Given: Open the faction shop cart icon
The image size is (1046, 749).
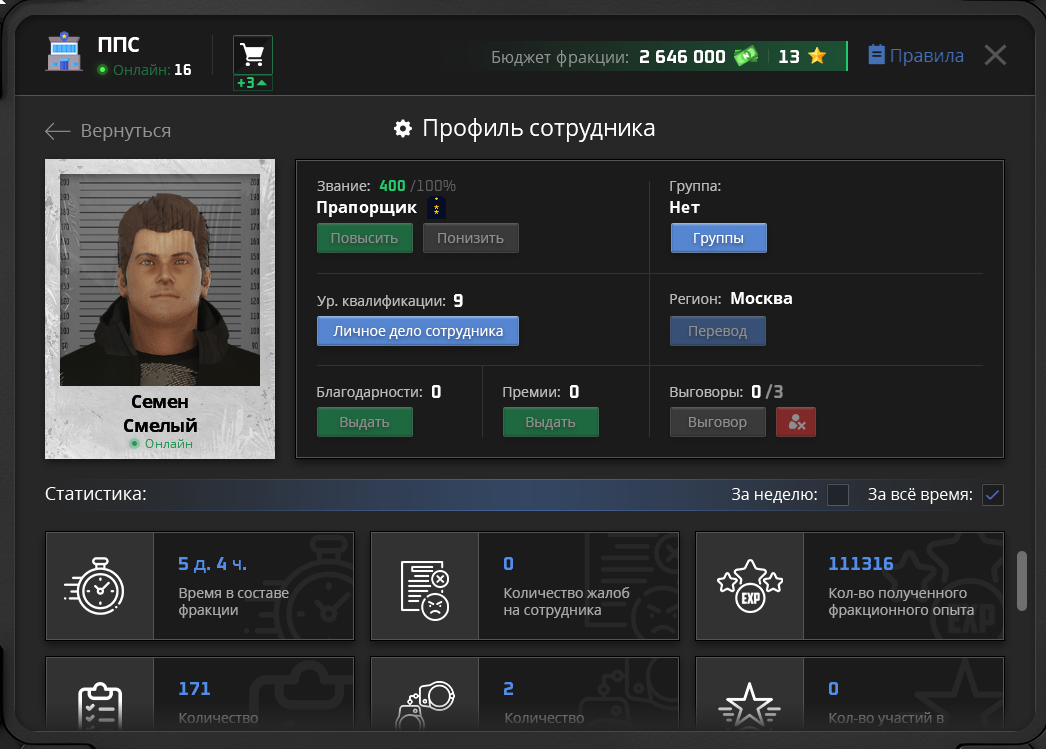Looking at the screenshot, I should (252, 55).
